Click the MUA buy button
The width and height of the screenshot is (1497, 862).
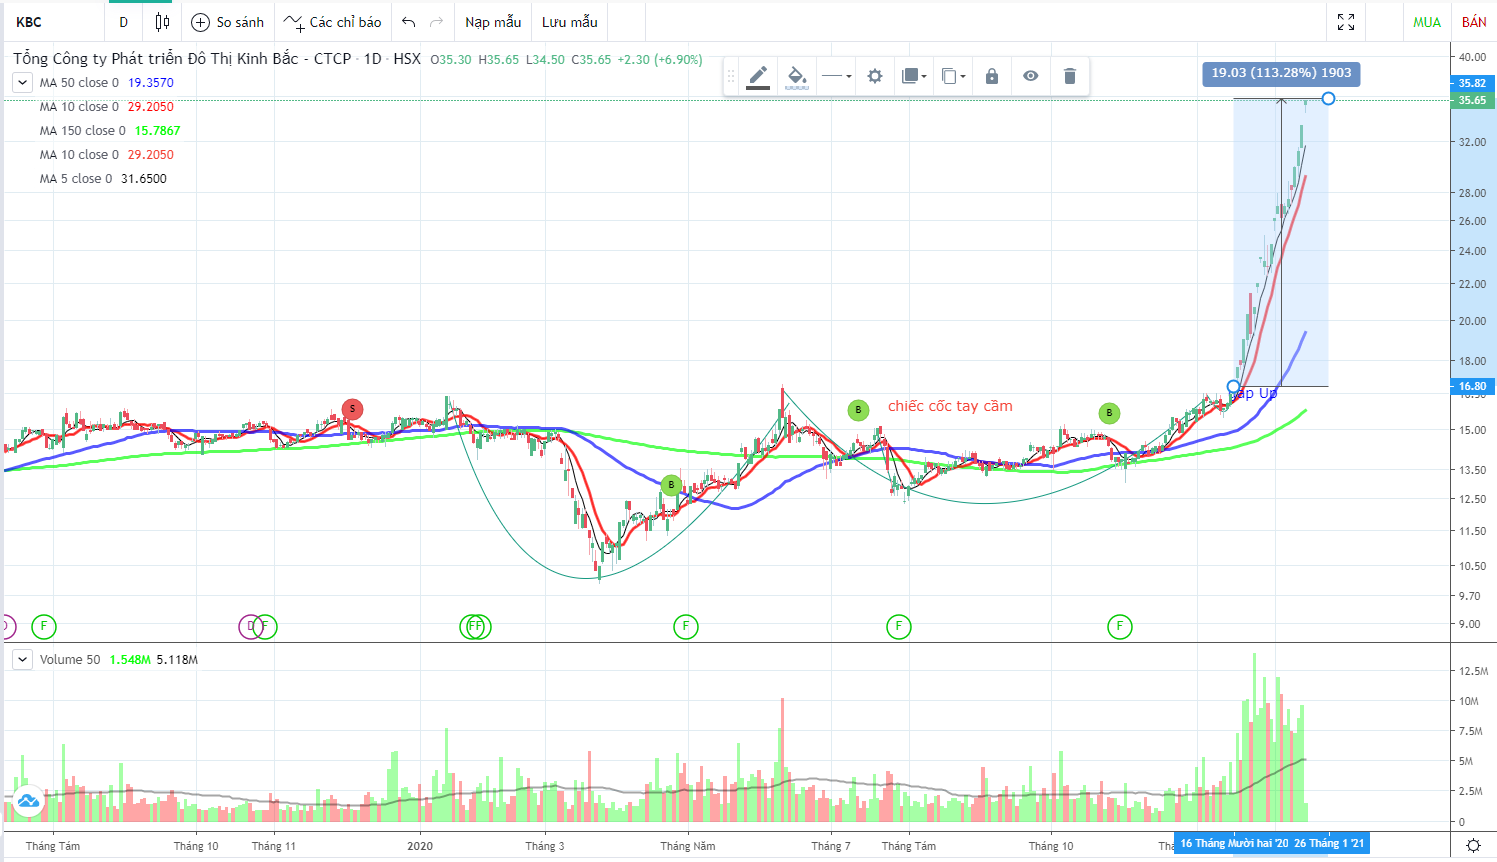[1427, 22]
